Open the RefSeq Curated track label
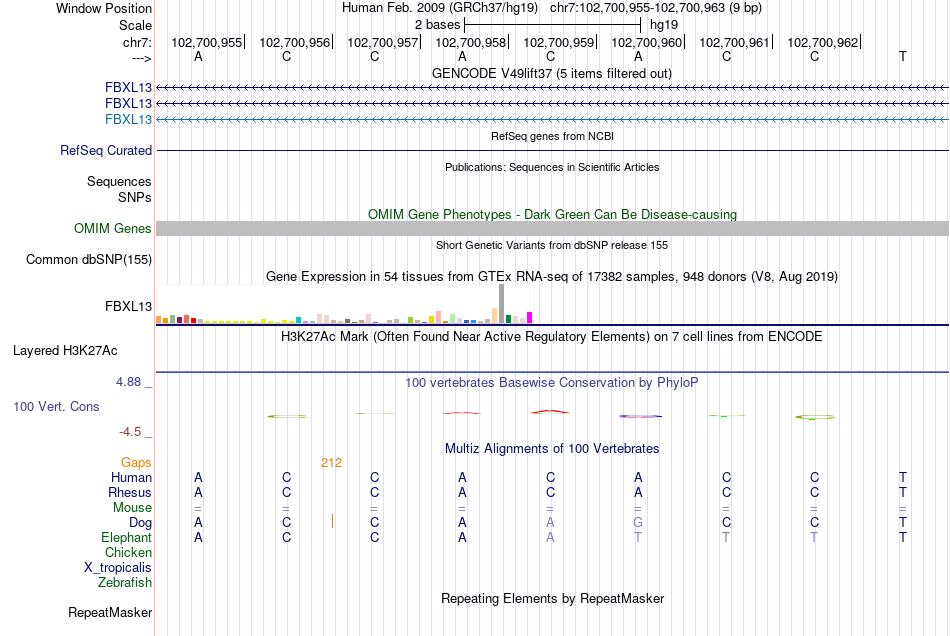Viewport: 950px width, 636px height. 106,150
